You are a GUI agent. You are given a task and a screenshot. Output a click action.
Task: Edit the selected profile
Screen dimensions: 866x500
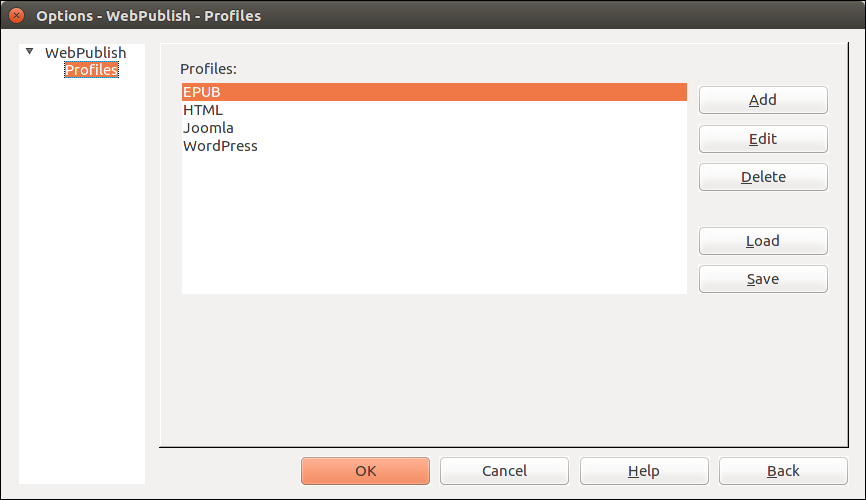[x=763, y=139]
